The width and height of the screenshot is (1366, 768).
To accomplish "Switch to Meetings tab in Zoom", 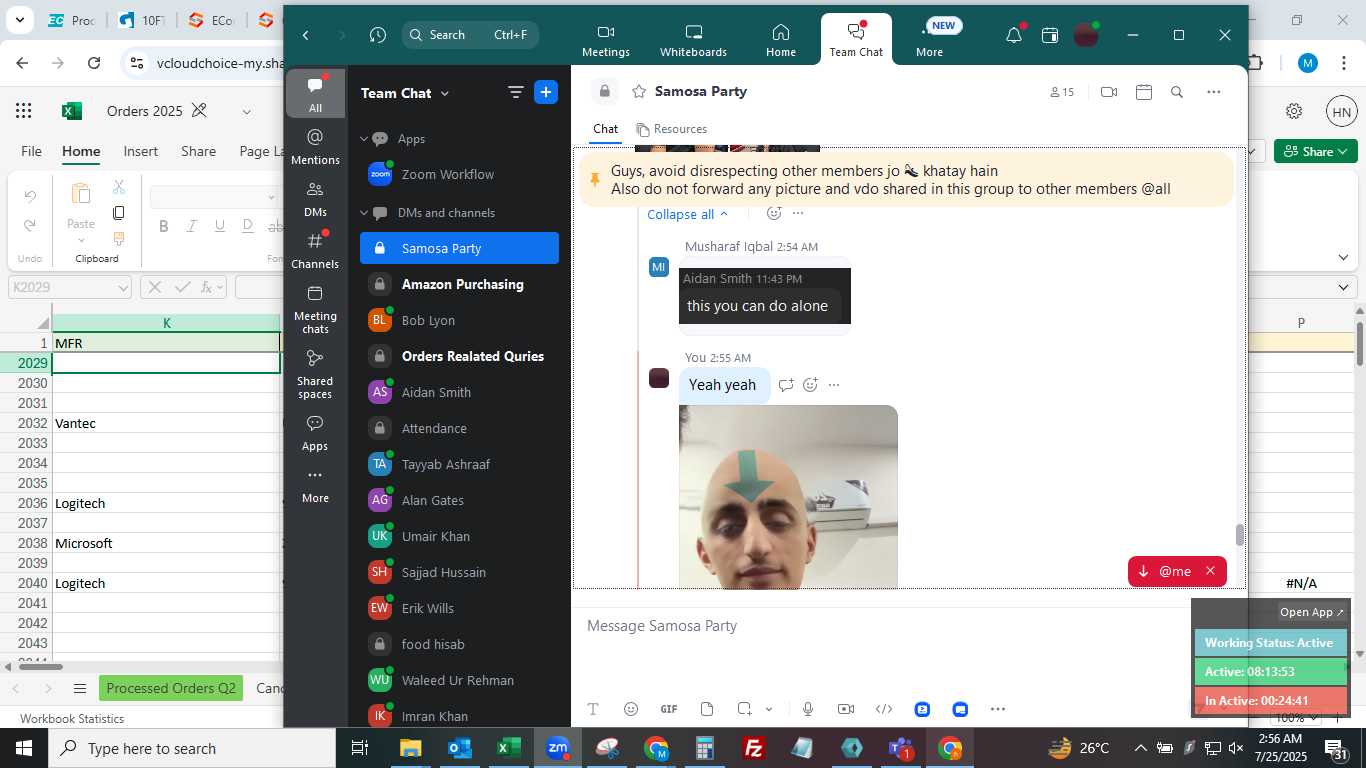I will click(x=606, y=40).
